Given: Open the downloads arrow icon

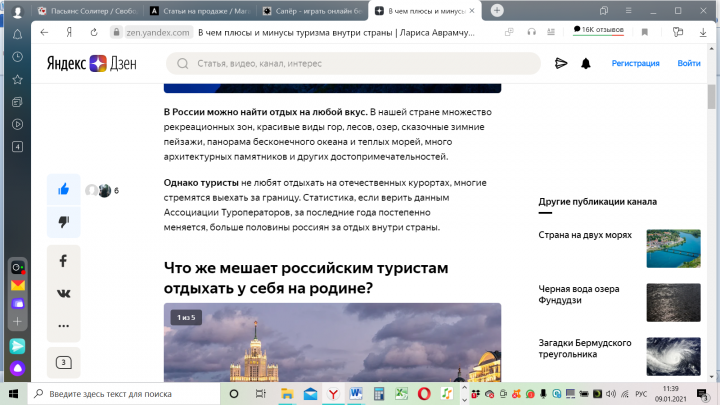Looking at the screenshot, I should 703,32.
